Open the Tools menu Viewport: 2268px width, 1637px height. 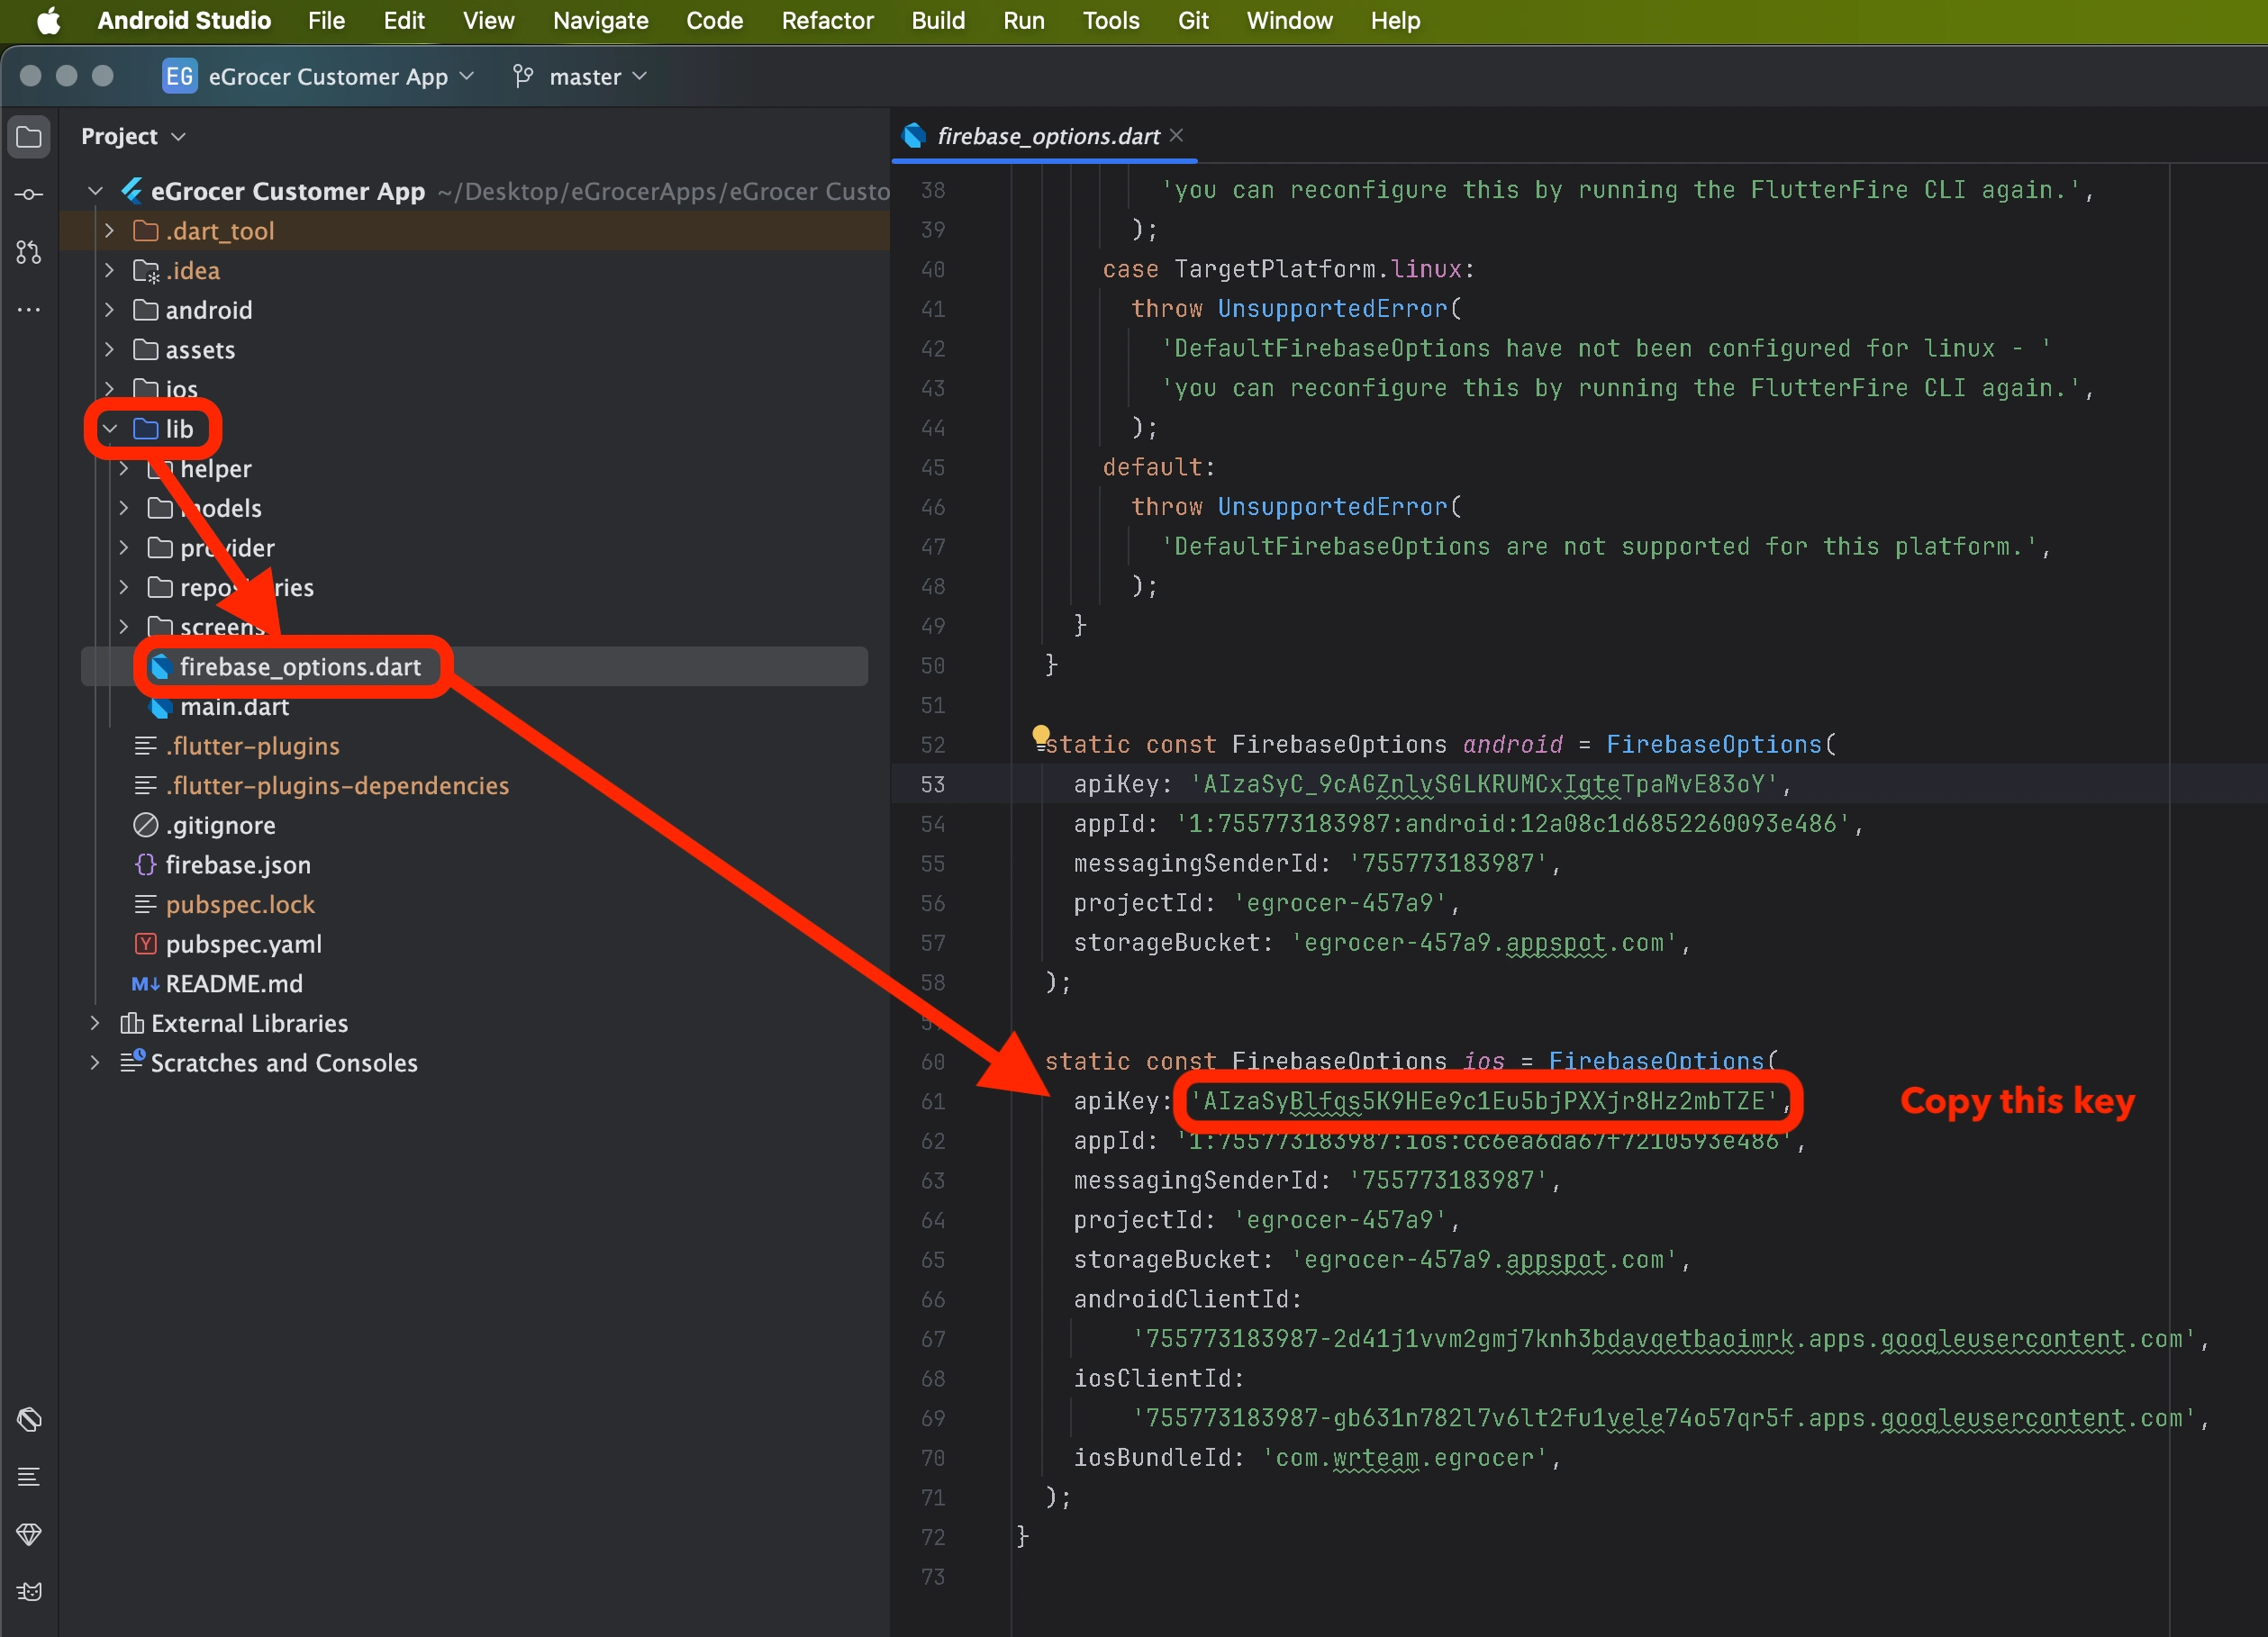(x=1111, y=20)
